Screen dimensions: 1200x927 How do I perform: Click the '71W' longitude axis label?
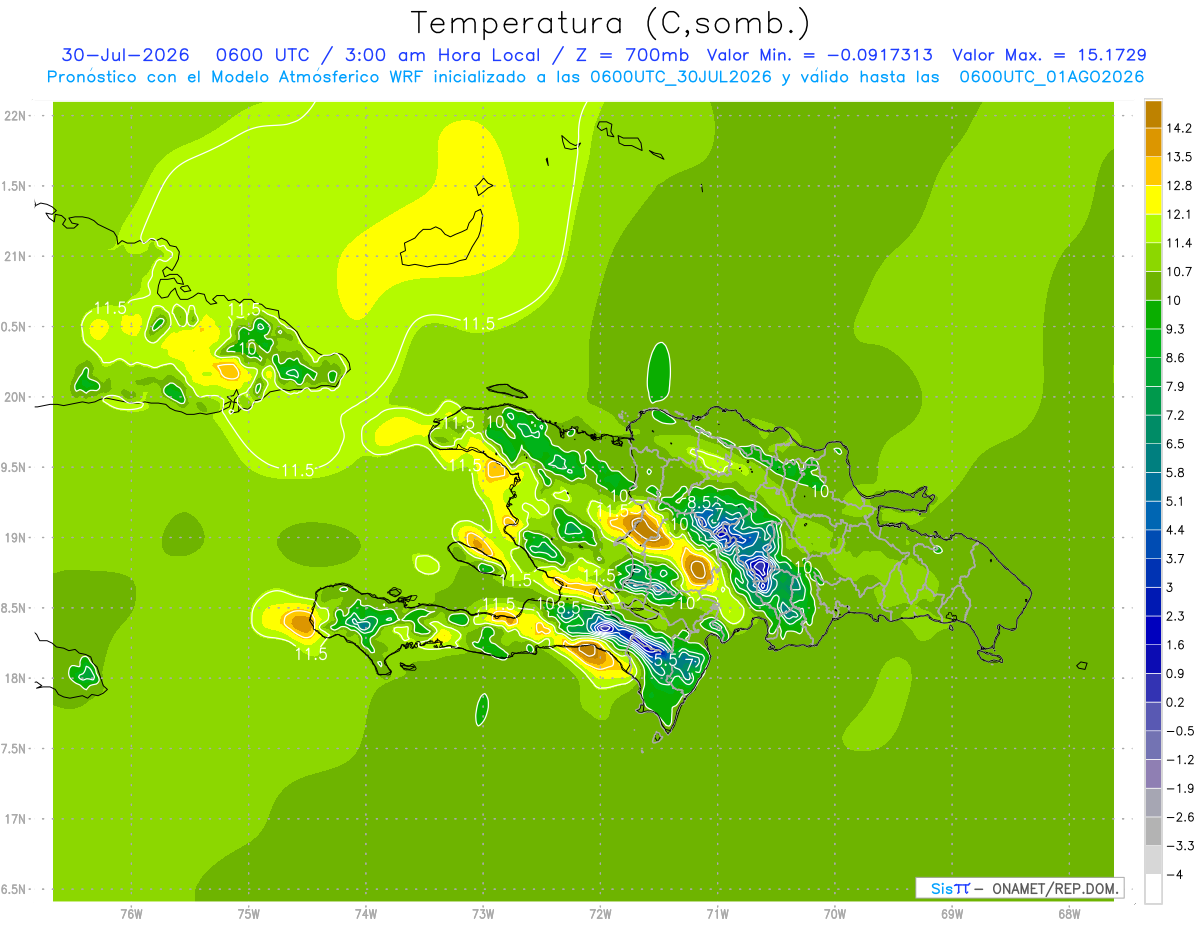(717, 913)
